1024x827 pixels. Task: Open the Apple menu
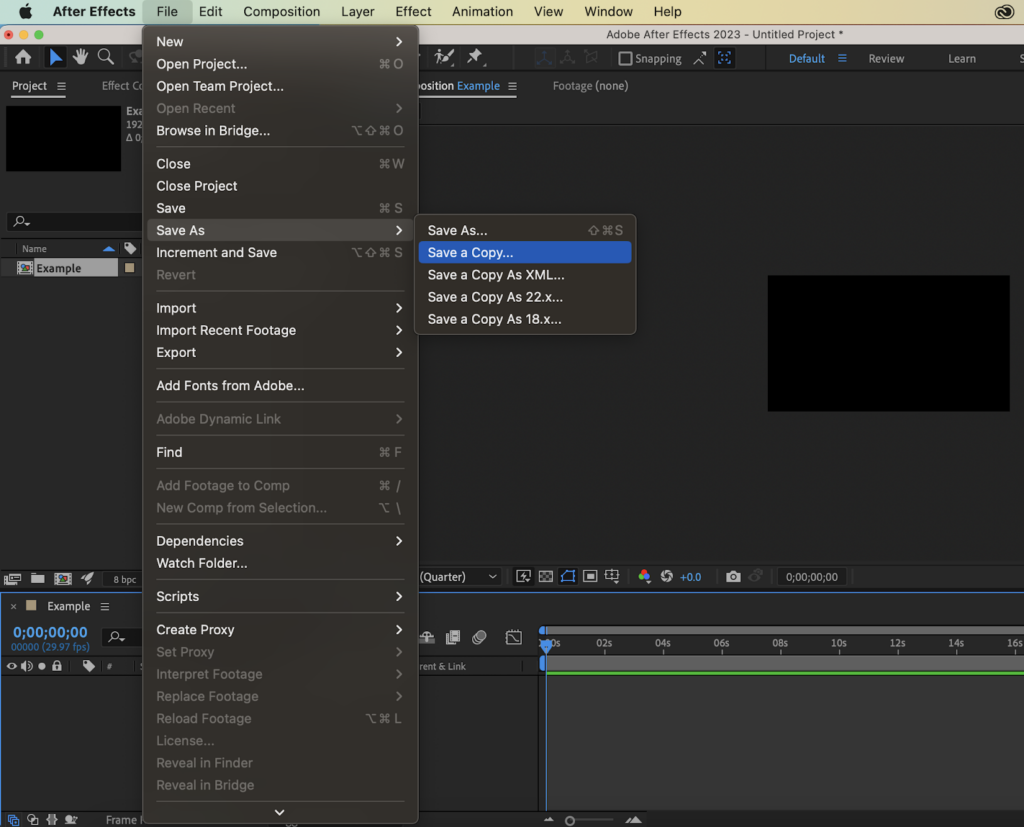point(25,12)
